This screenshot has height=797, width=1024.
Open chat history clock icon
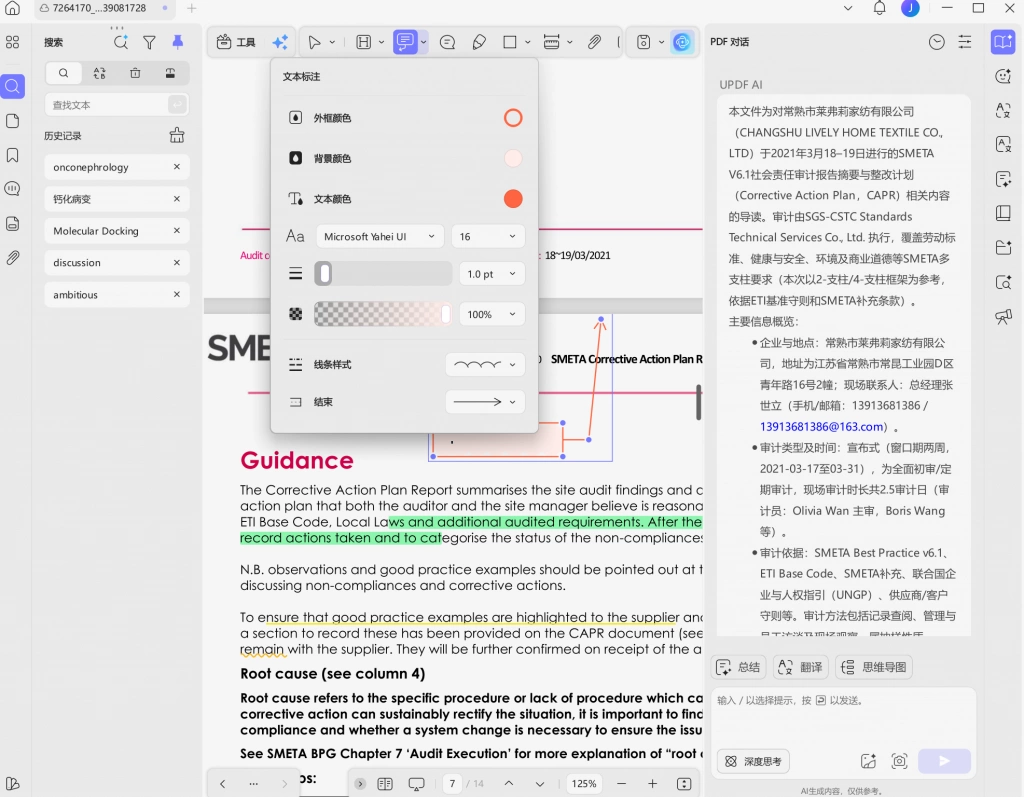[x=936, y=42]
